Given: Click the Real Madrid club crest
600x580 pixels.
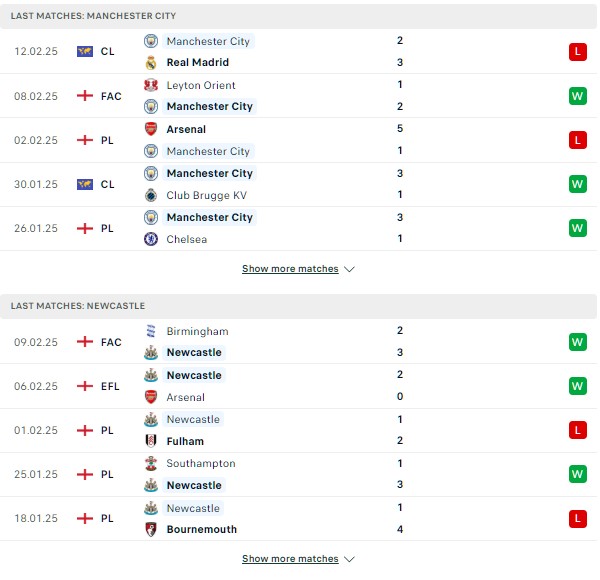Looking at the screenshot, I should [151, 62].
